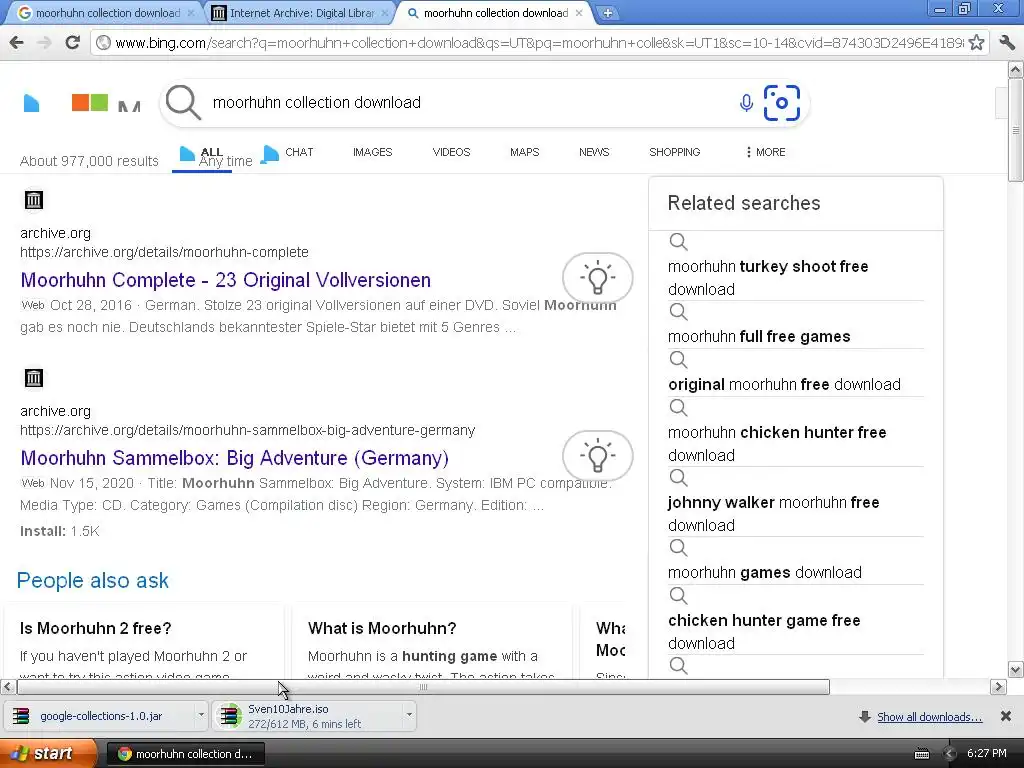Click the horizontal scrollbar right arrow
The height and width of the screenshot is (768, 1024).
(998, 686)
